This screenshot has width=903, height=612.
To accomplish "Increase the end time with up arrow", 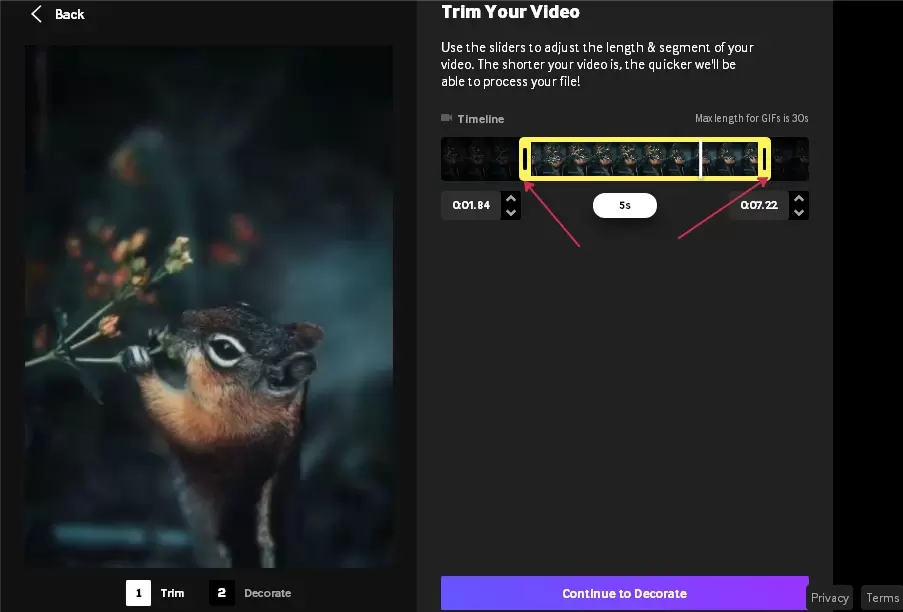I will [x=798, y=199].
